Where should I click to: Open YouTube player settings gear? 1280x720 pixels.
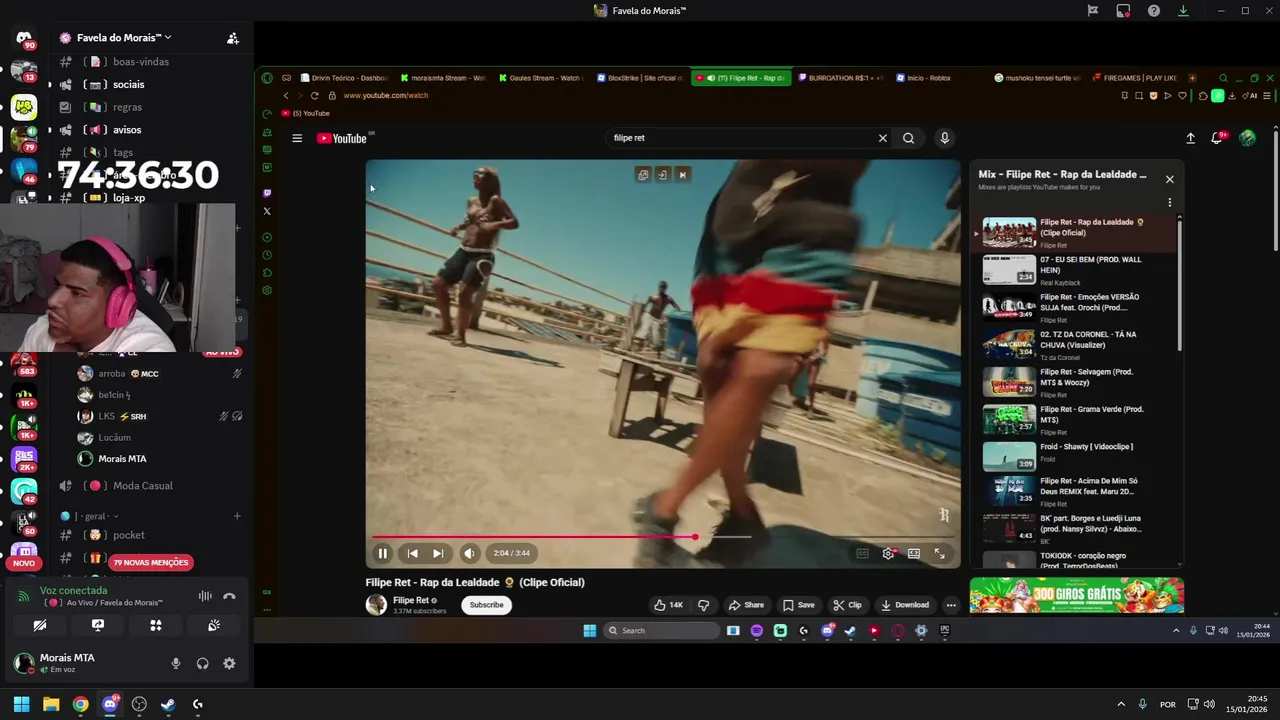point(888,553)
